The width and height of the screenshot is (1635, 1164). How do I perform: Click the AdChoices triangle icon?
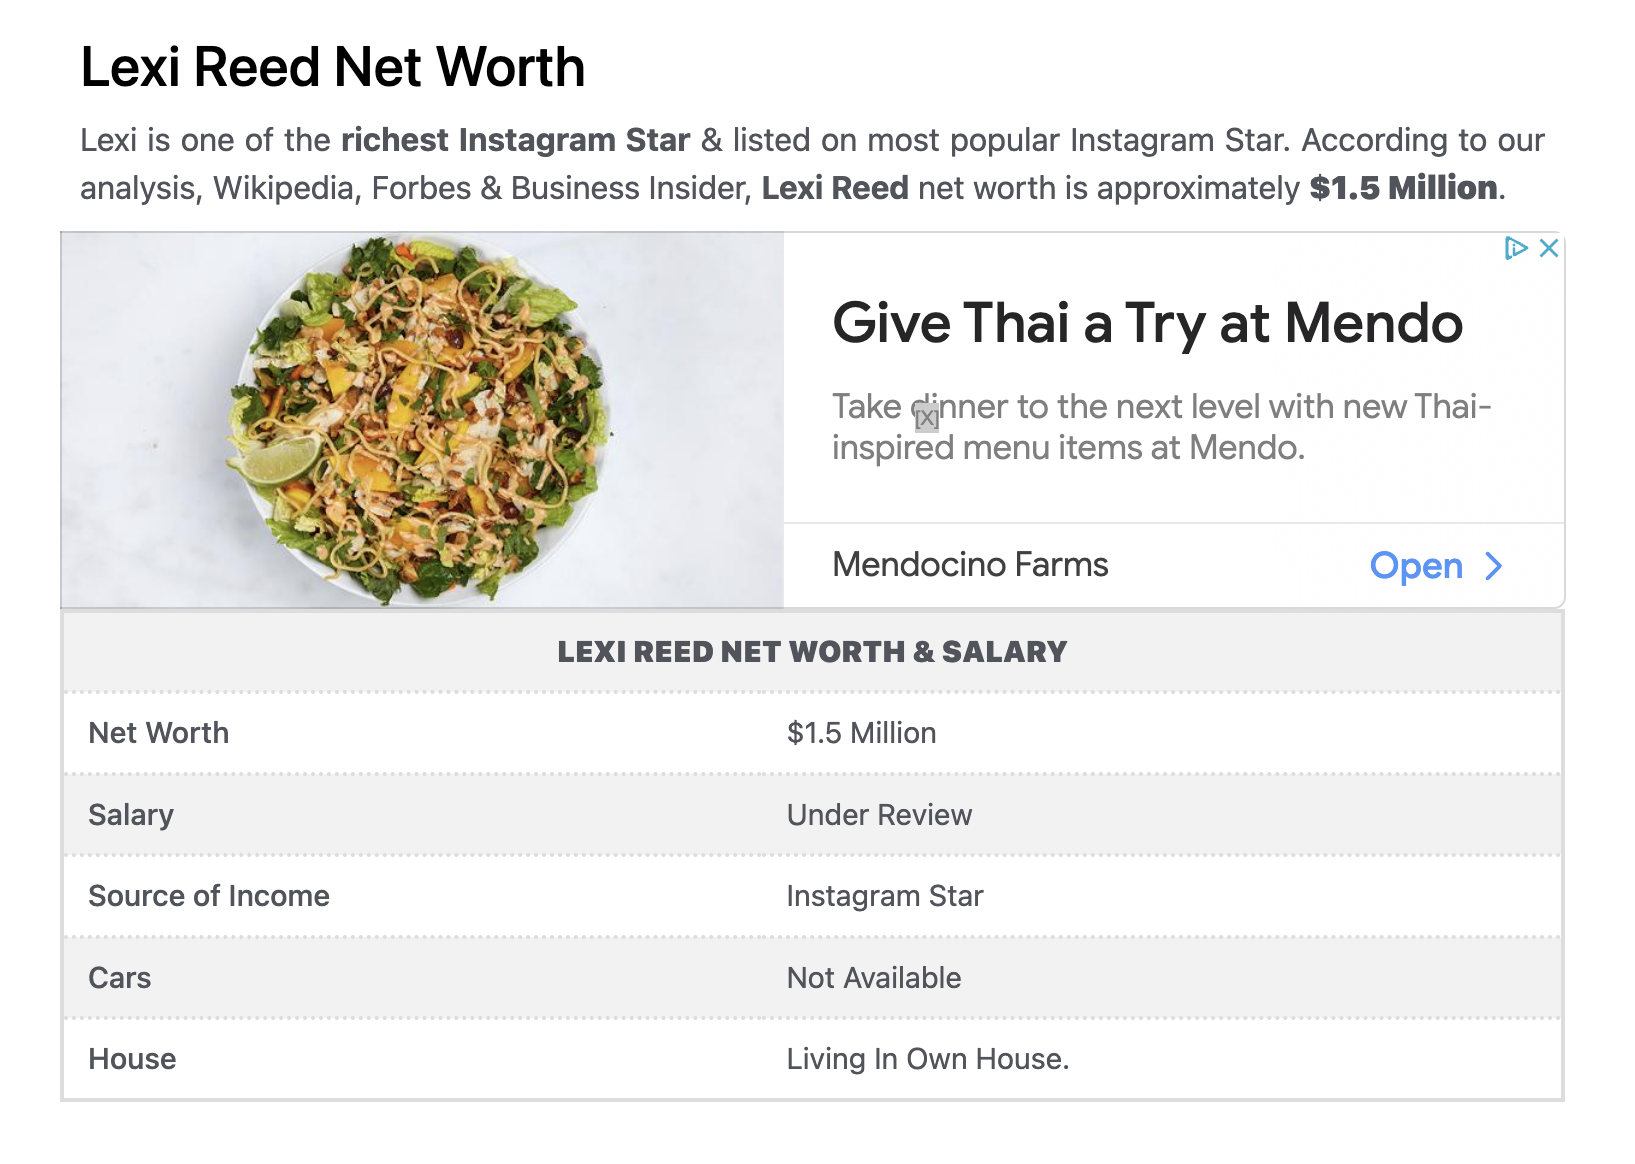click(x=1516, y=248)
